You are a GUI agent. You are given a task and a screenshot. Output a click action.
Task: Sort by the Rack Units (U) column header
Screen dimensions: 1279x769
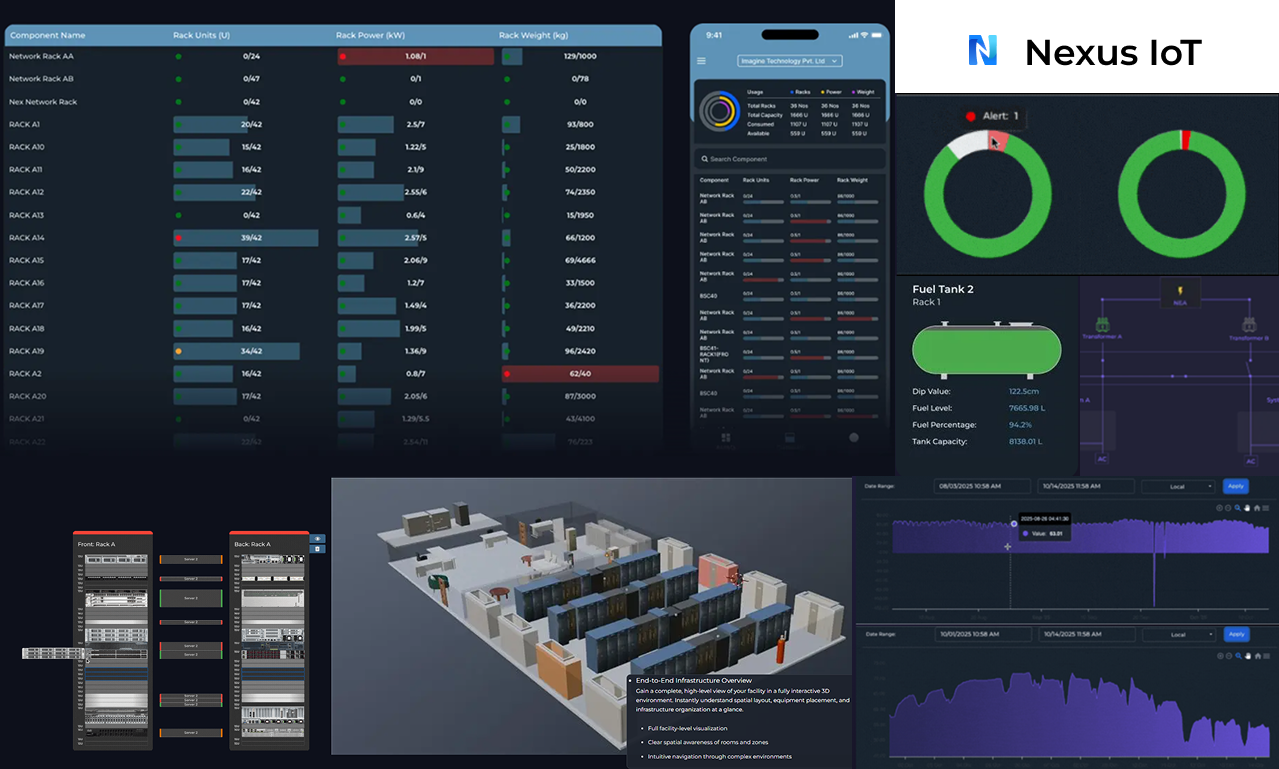pyautogui.click(x=201, y=35)
